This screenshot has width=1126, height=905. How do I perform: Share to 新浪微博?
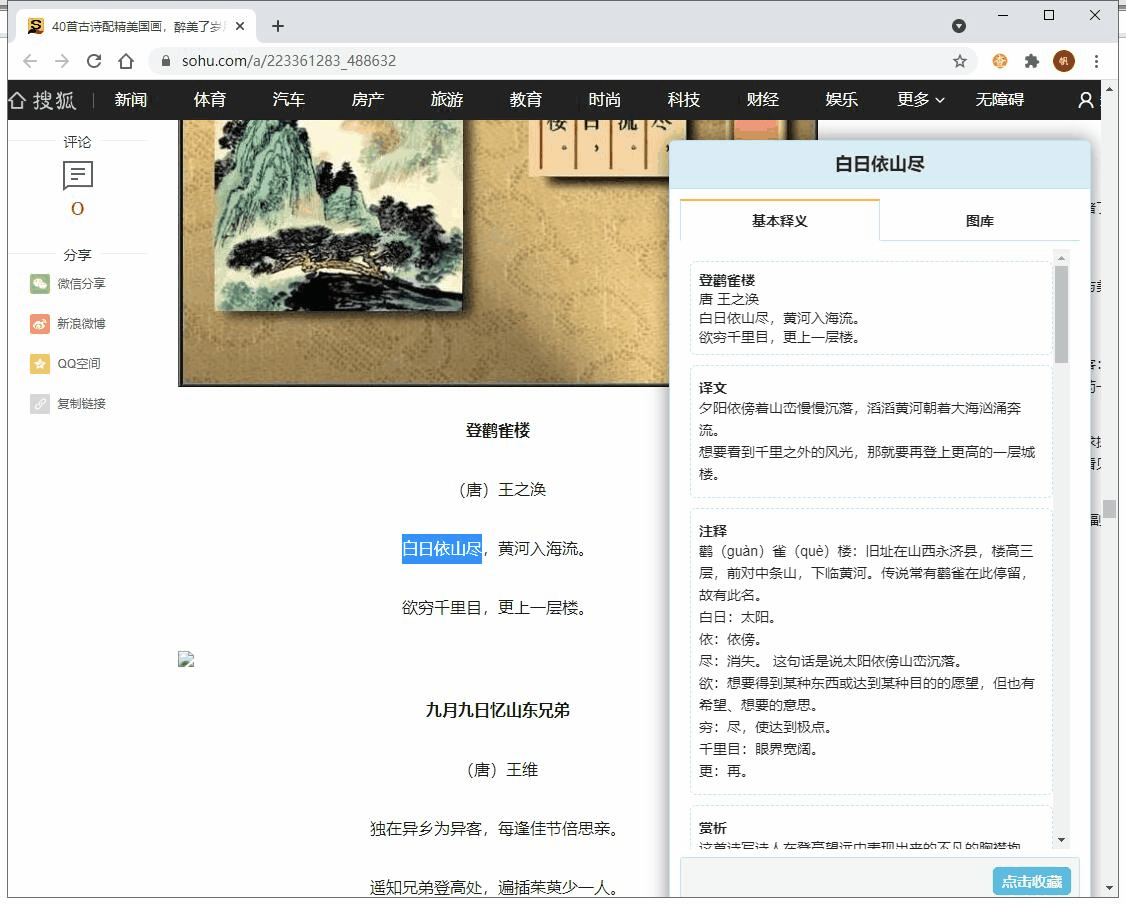68,324
